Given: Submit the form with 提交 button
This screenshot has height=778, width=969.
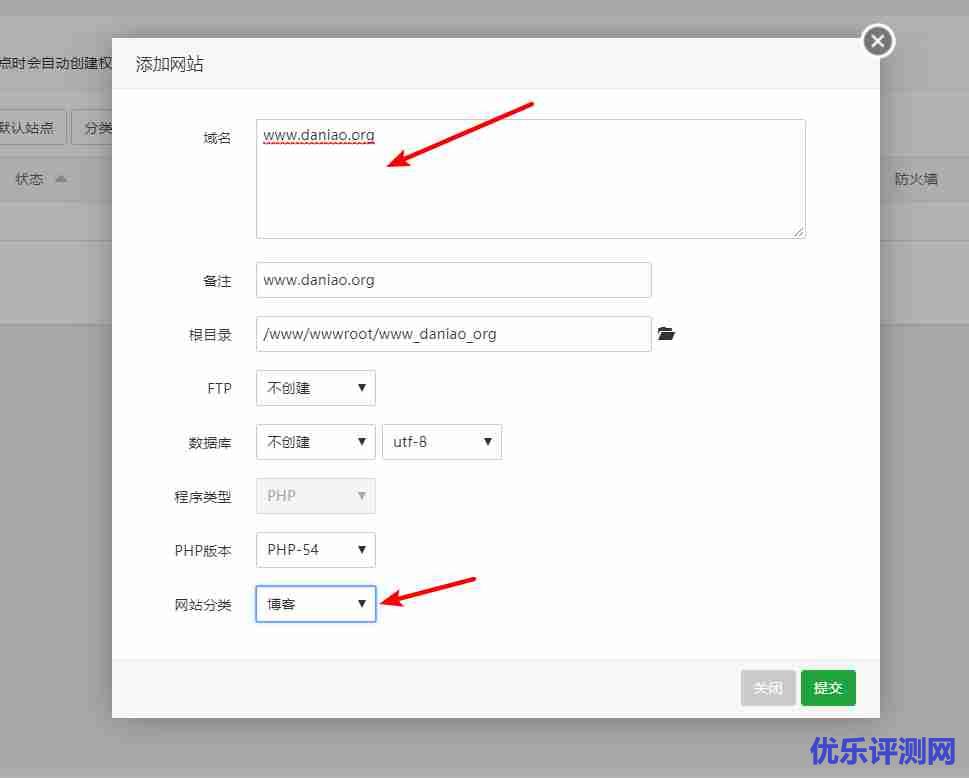Looking at the screenshot, I should coord(828,688).
